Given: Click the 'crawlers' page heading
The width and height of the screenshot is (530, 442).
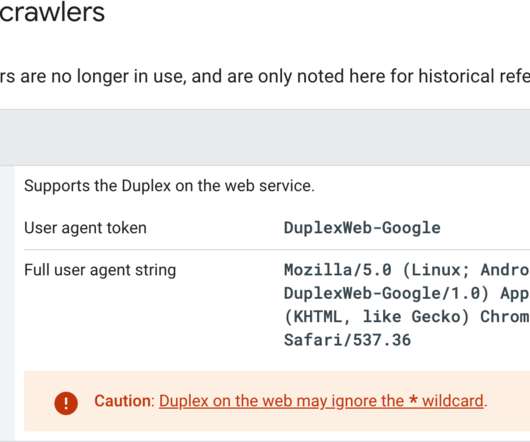Looking at the screenshot, I should [x=52, y=13].
